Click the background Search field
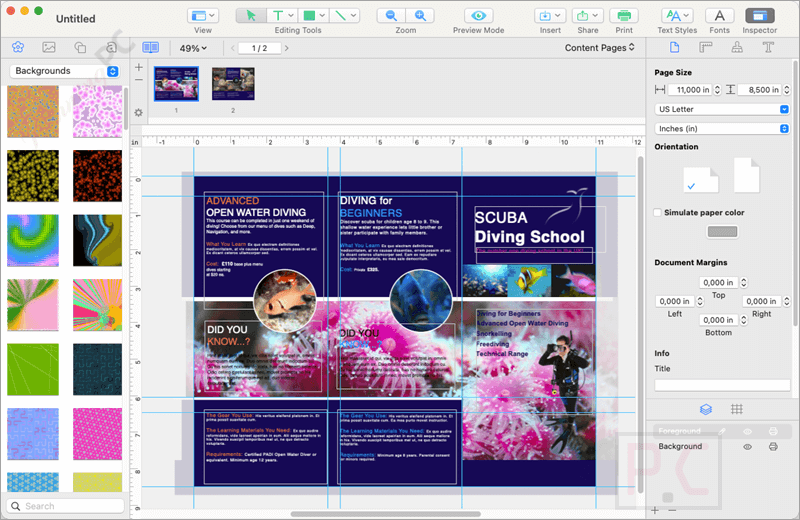Viewport: 800px width, 520px height. (x=65, y=506)
